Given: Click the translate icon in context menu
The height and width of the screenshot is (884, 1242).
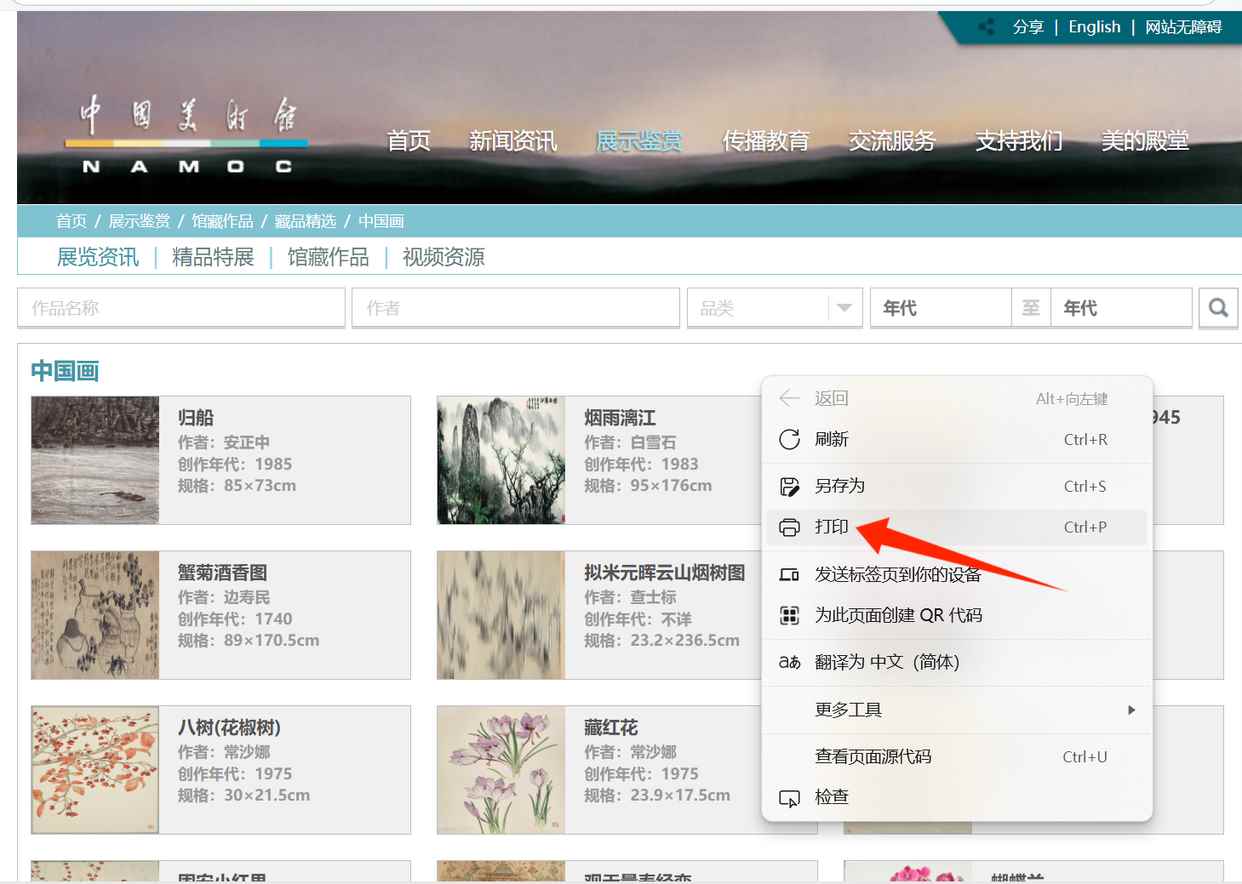Looking at the screenshot, I should tap(789, 662).
